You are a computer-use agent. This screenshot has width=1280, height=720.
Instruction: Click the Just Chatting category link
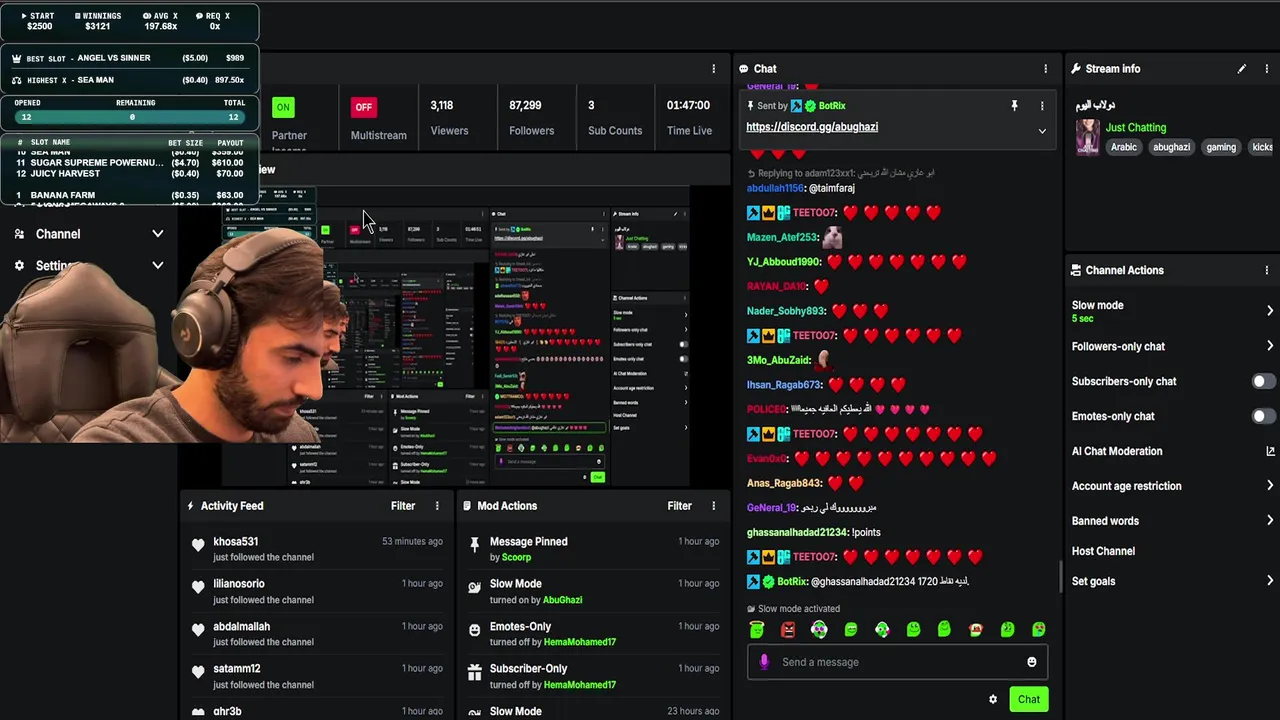[x=1136, y=127]
